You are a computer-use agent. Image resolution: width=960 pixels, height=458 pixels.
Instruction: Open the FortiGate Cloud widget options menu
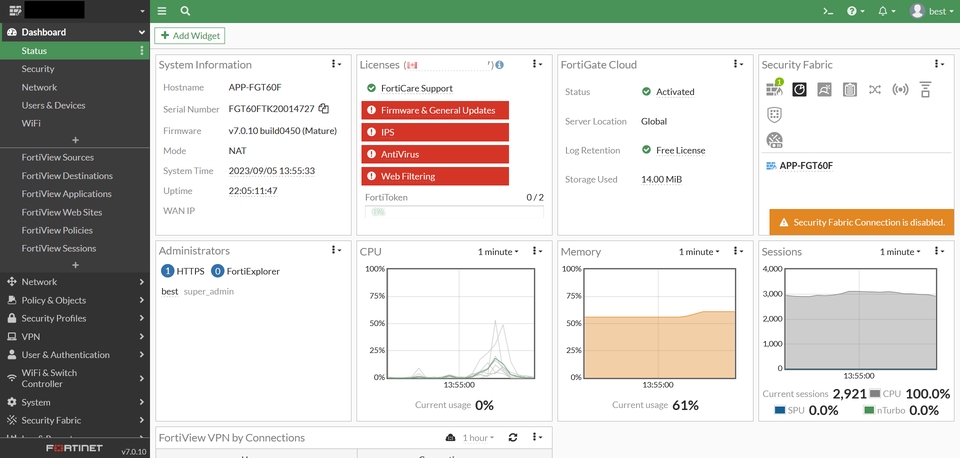tap(738, 64)
